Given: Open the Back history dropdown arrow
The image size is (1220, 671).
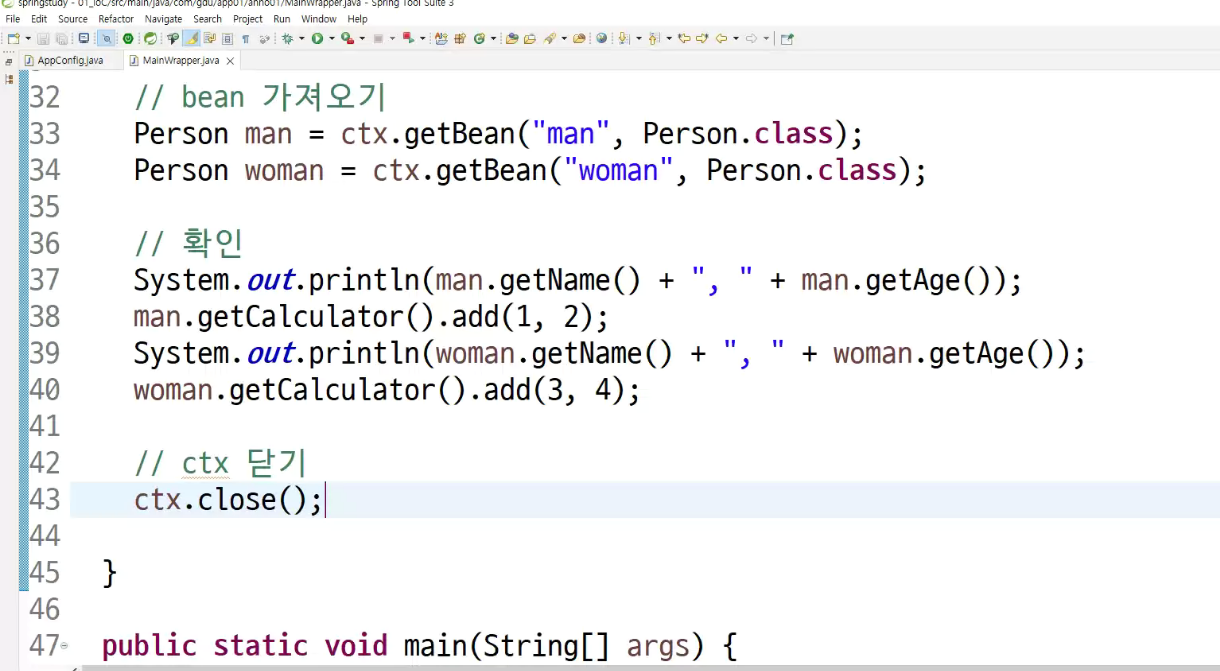Looking at the screenshot, I should tap(735, 39).
